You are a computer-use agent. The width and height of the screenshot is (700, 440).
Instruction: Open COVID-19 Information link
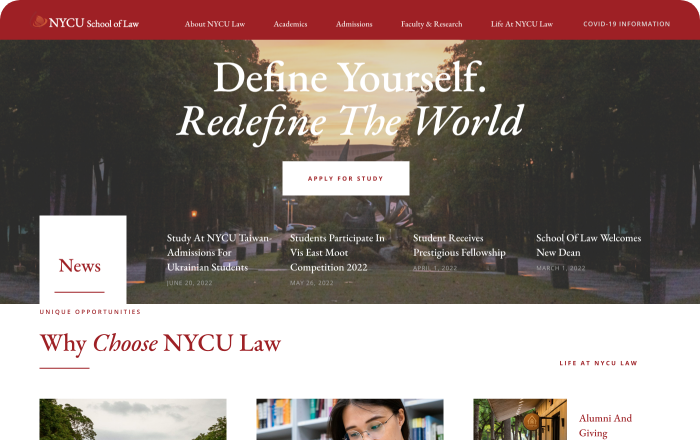point(626,24)
